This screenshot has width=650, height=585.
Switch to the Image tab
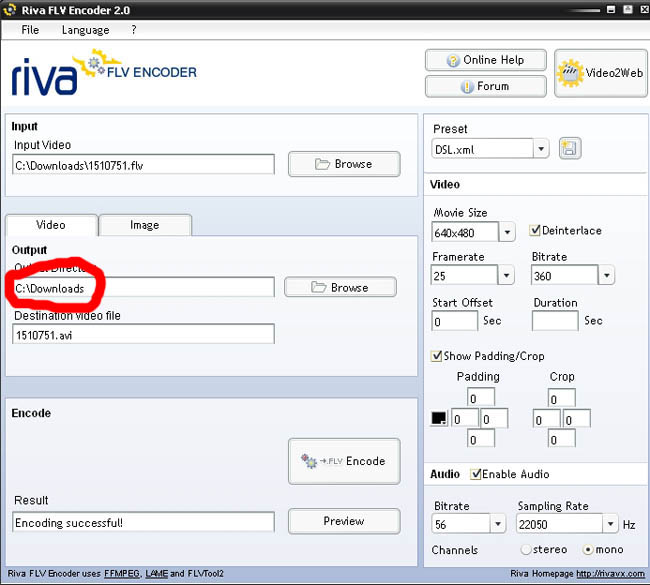[145, 225]
